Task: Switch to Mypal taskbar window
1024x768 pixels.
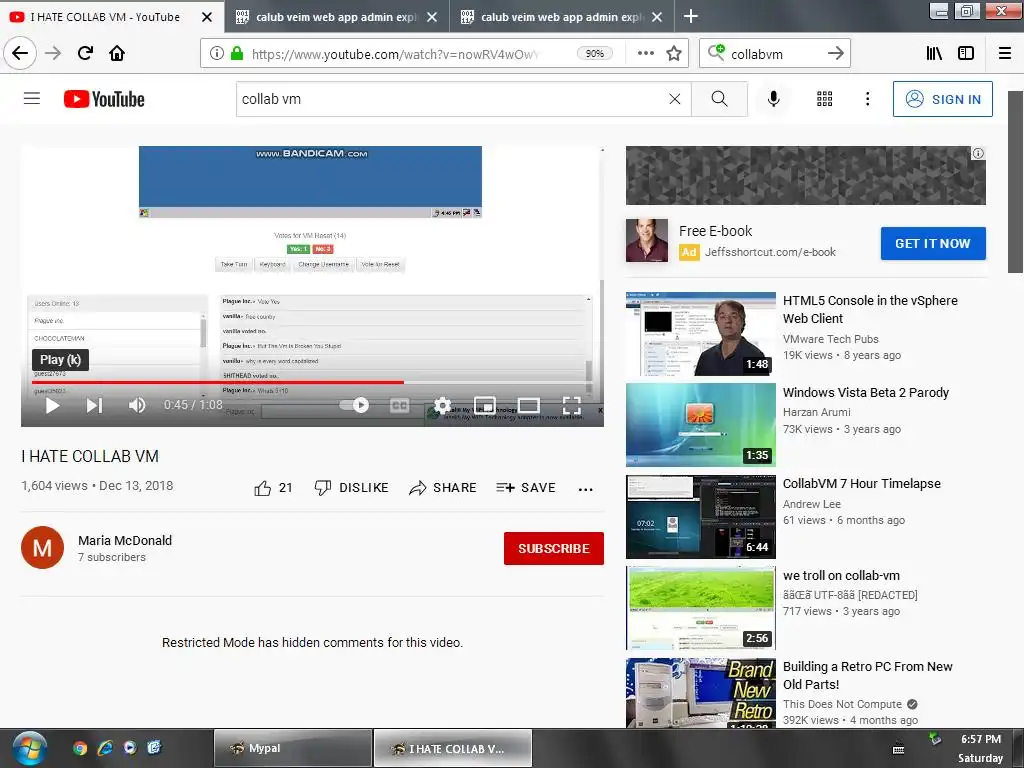Action: tap(293, 748)
